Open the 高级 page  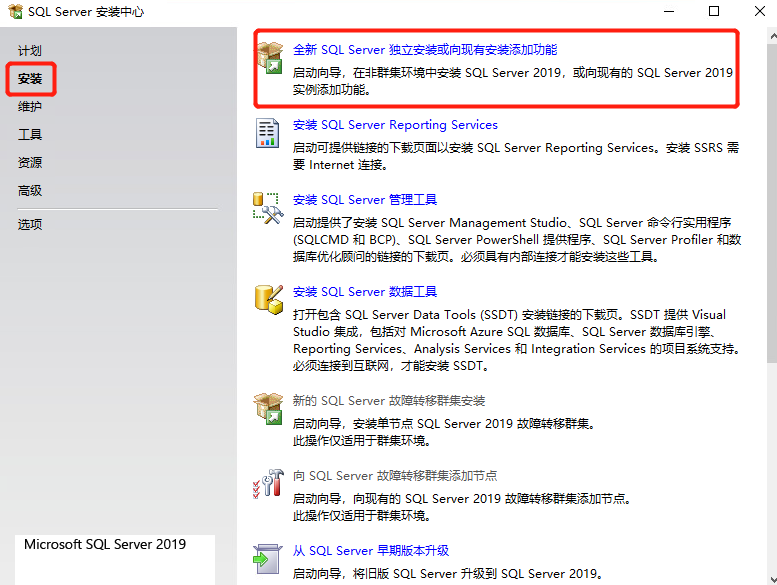coord(30,191)
